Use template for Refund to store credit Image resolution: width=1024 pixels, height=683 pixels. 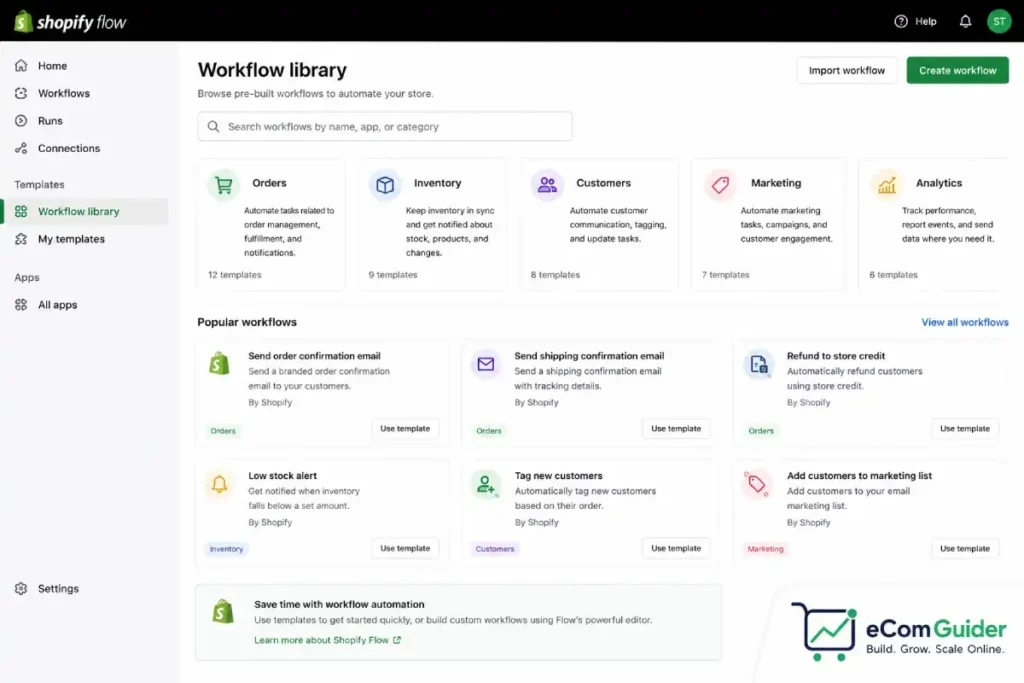click(965, 428)
